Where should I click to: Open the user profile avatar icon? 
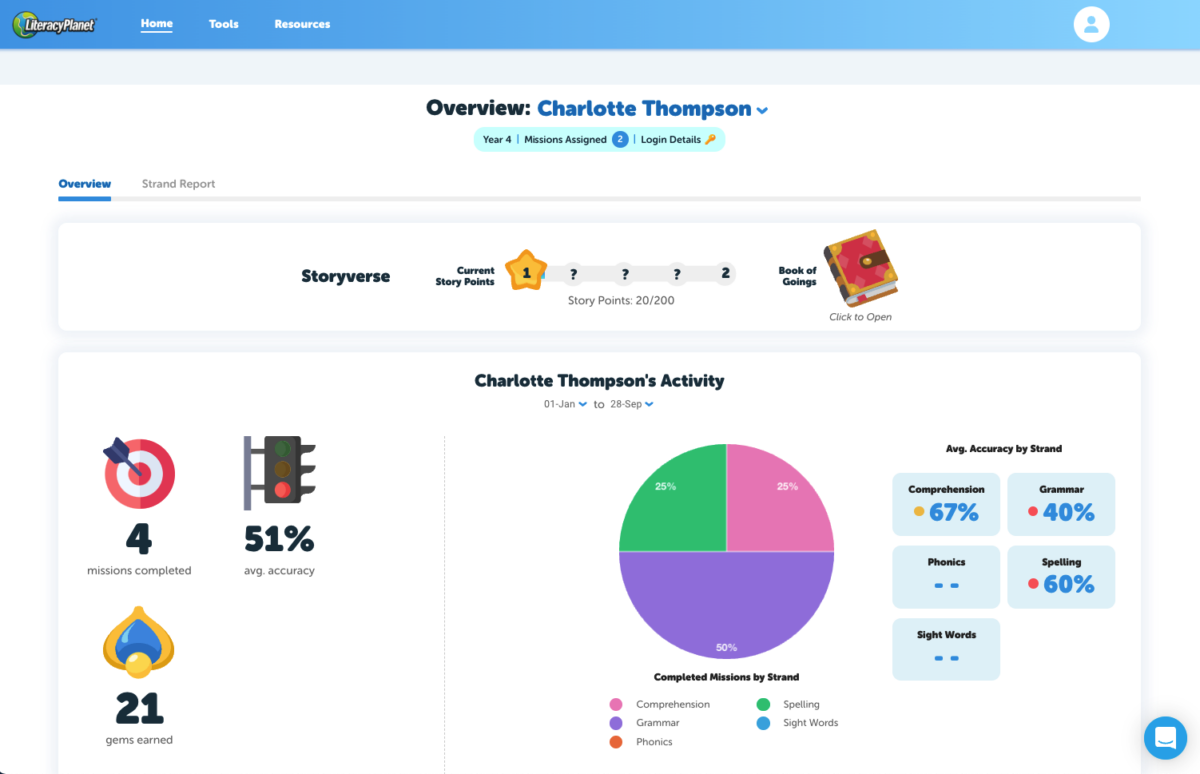pyautogui.click(x=1091, y=25)
